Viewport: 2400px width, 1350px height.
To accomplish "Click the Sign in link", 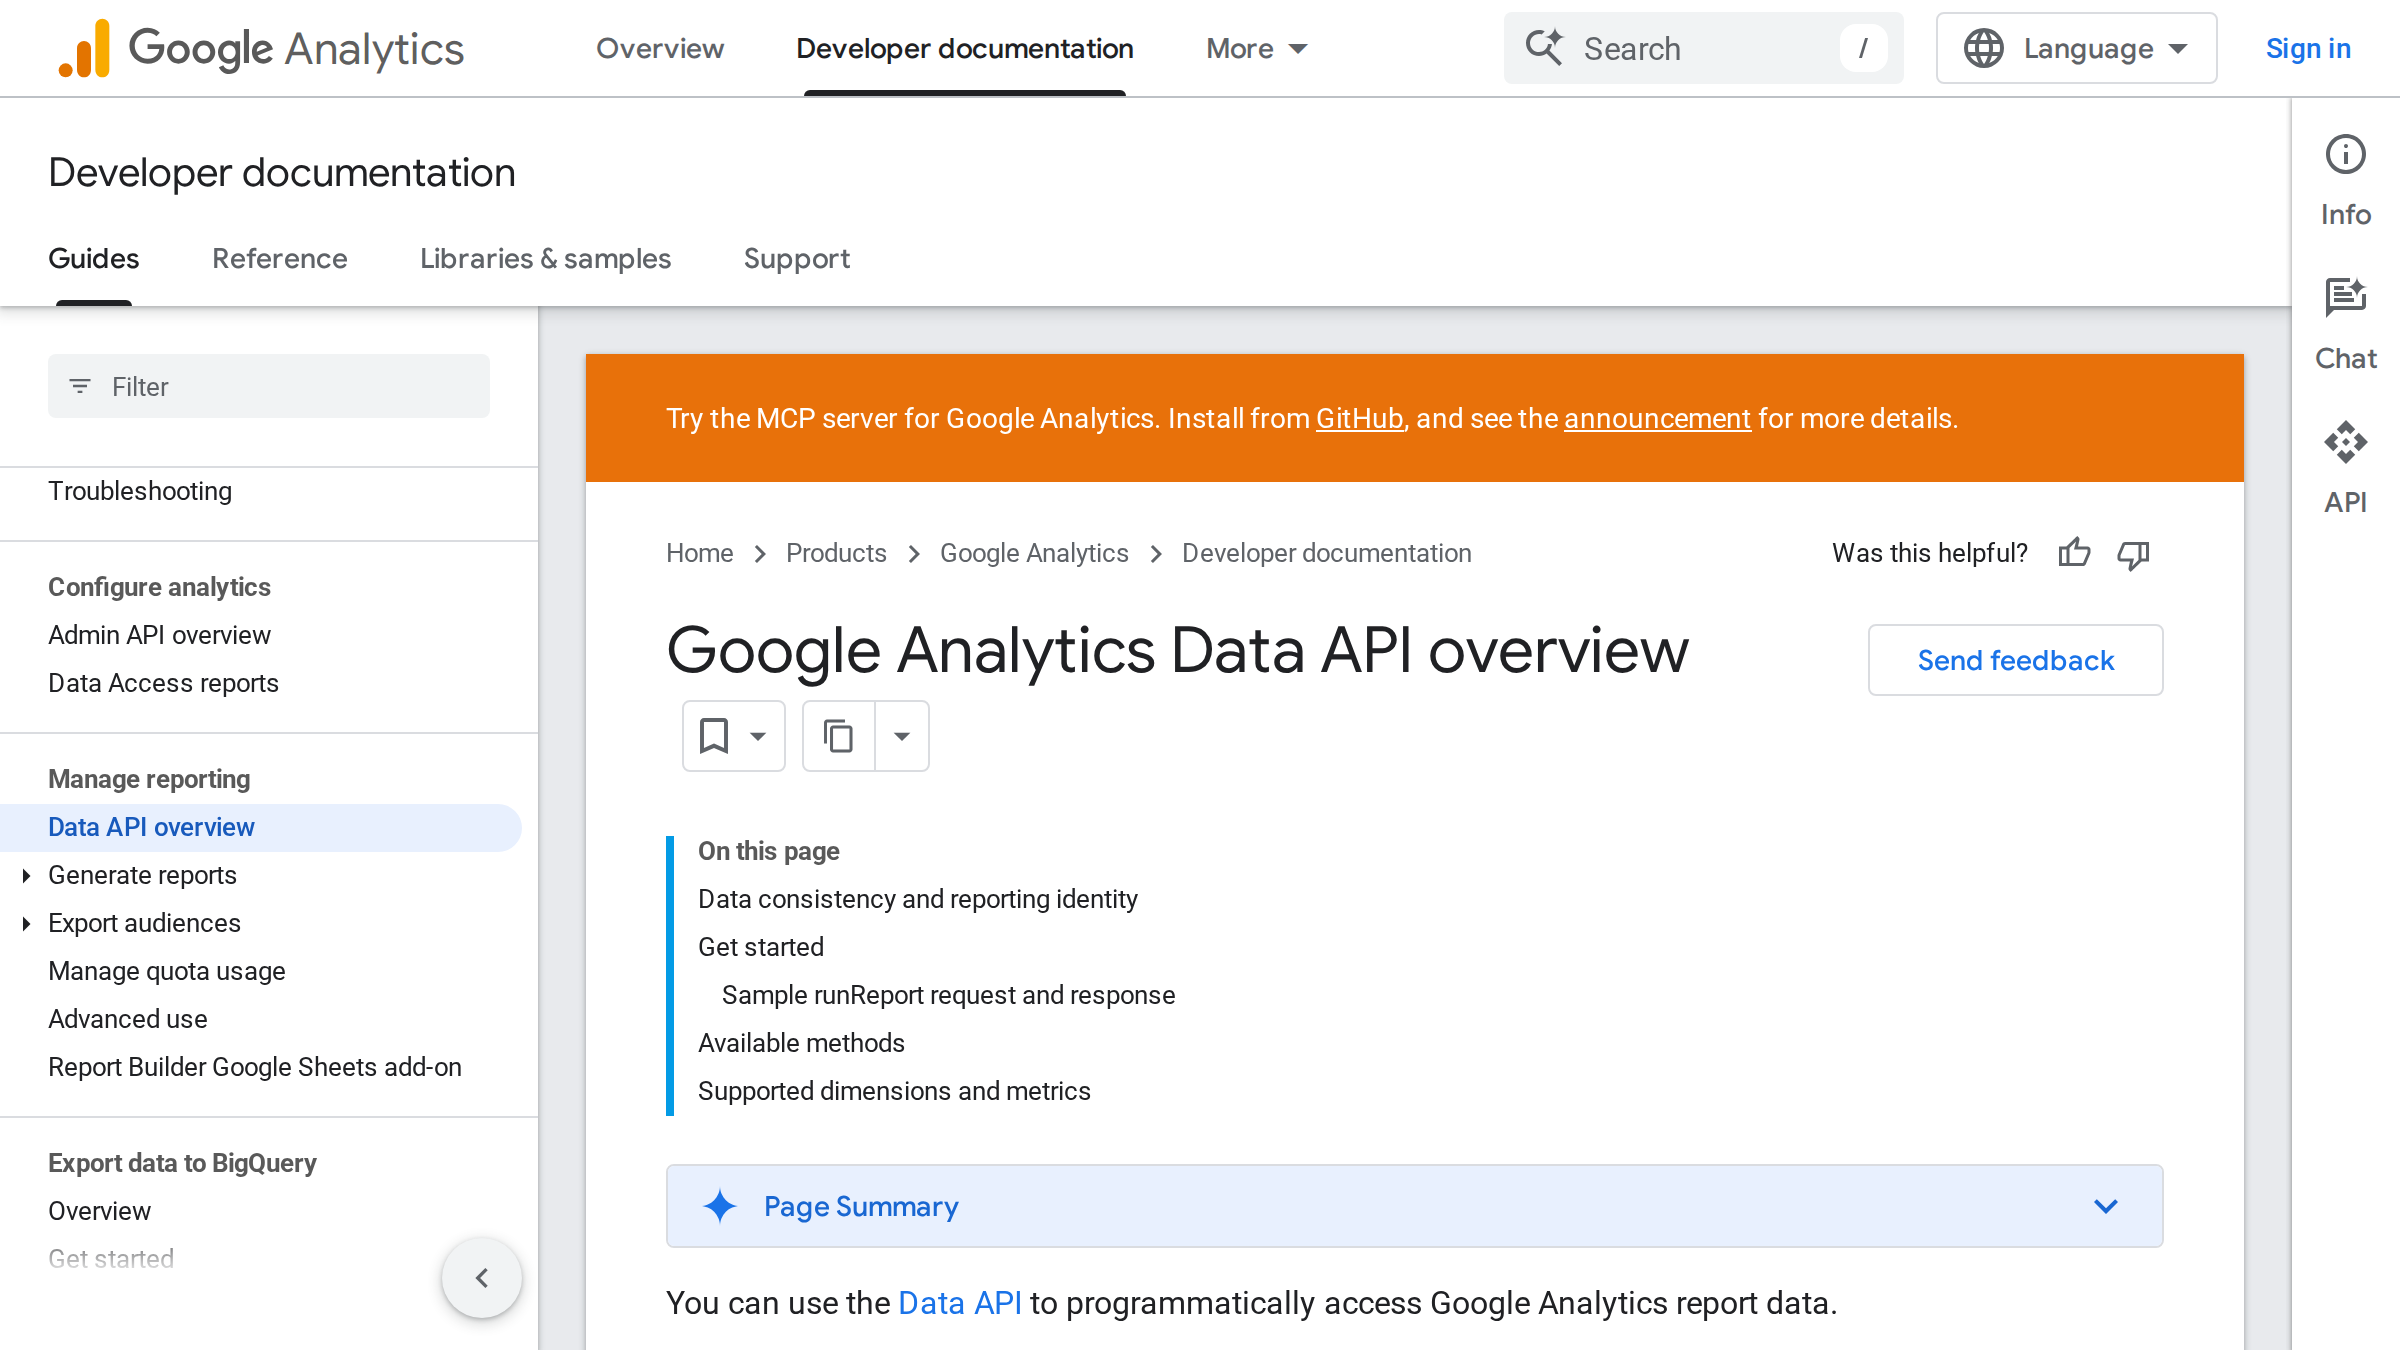I will [2308, 48].
